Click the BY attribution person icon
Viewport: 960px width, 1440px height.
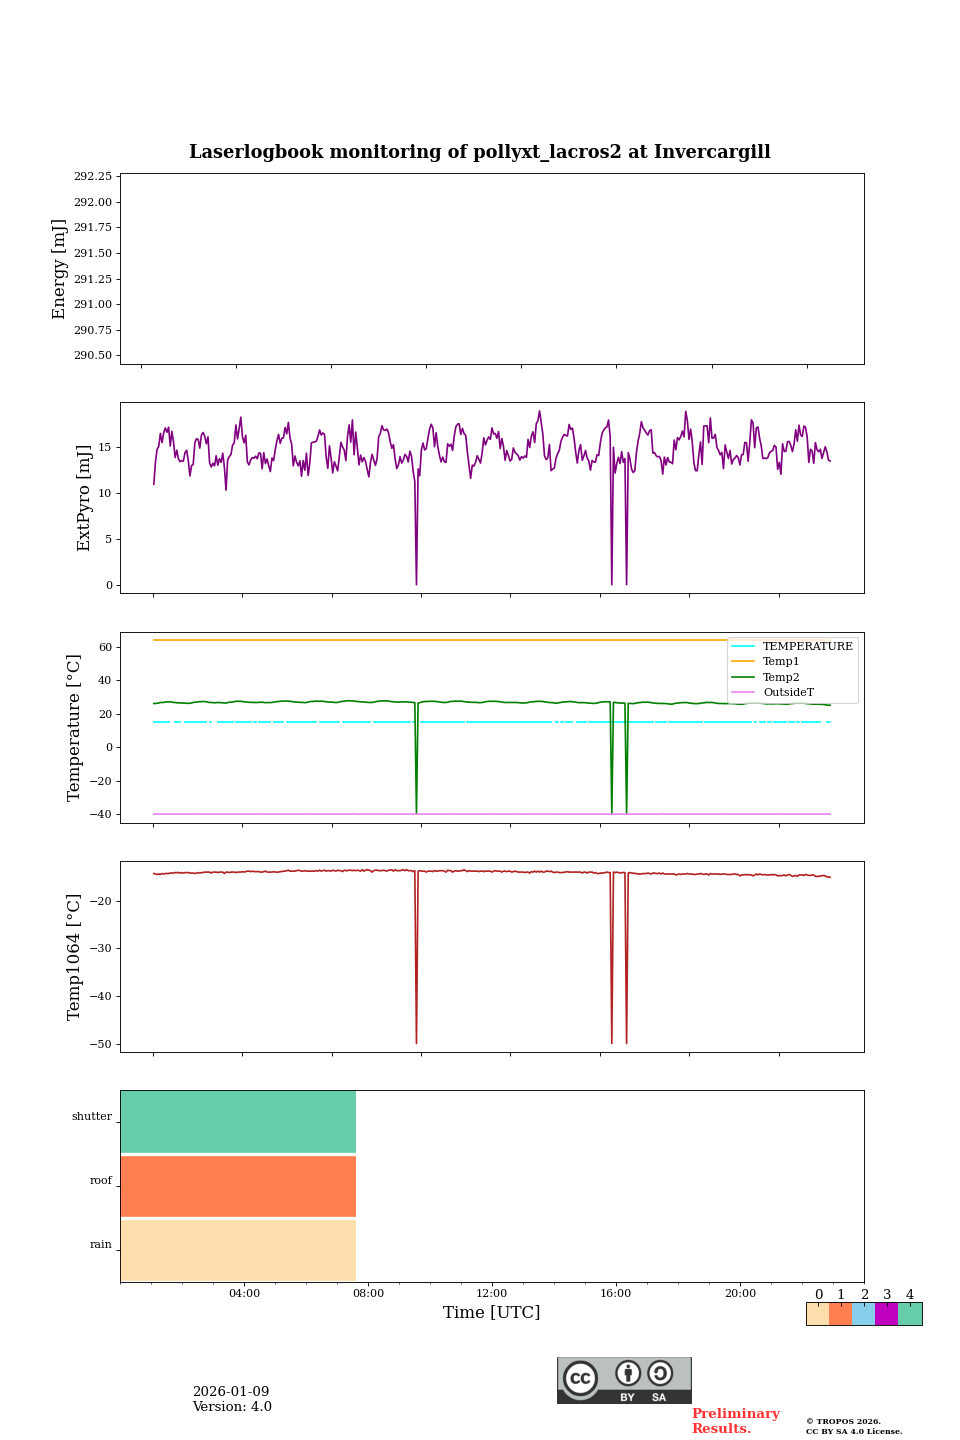click(x=628, y=1374)
